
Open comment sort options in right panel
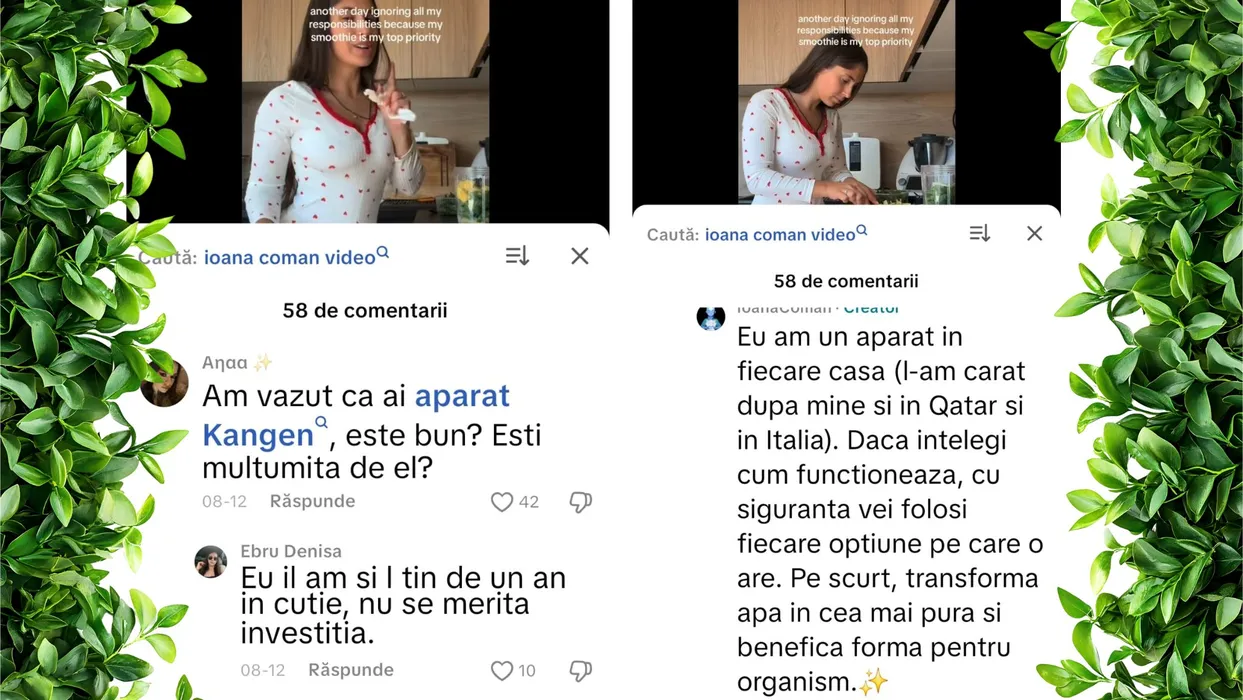tap(980, 233)
